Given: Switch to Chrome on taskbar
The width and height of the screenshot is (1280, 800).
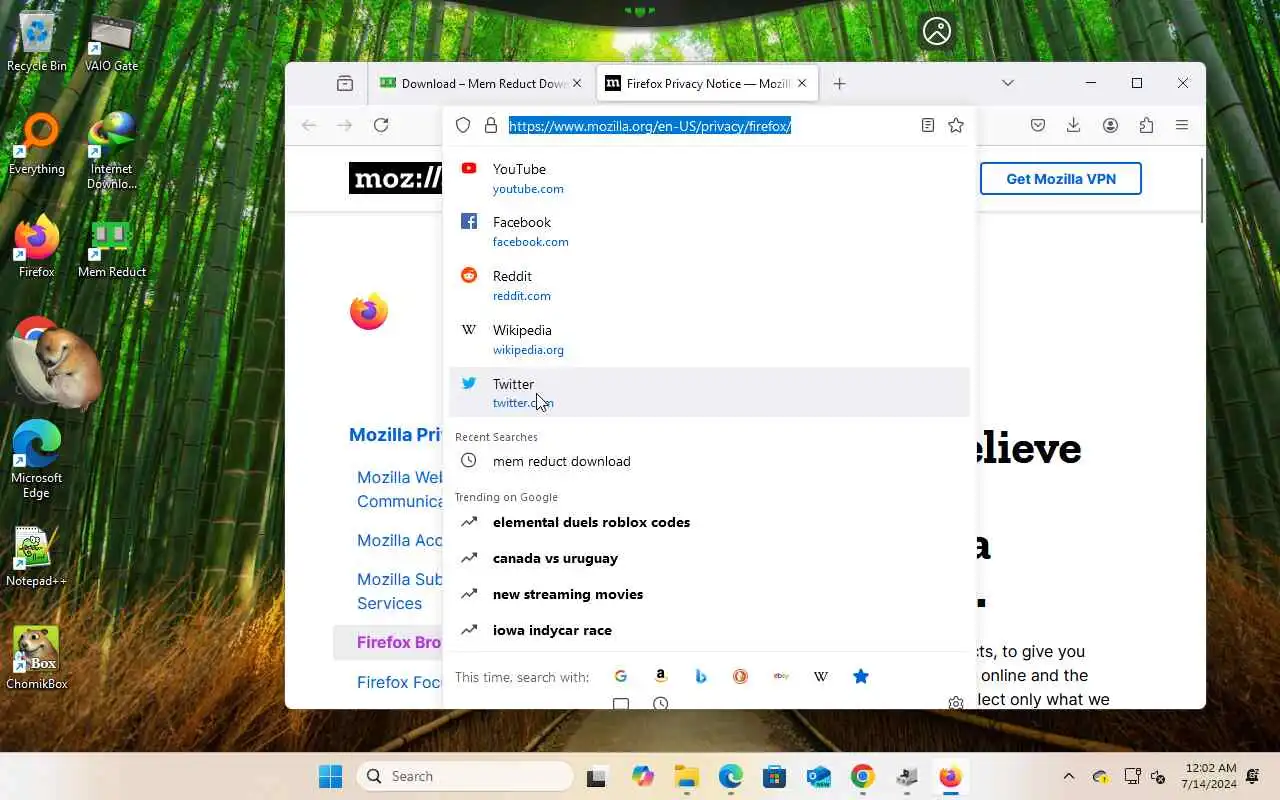Looking at the screenshot, I should pyautogui.click(x=862, y=776).
